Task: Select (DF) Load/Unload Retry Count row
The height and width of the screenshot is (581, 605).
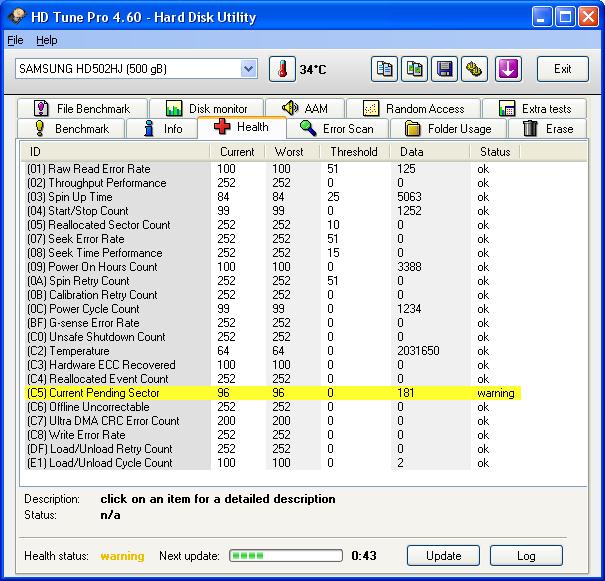Action: [x=272, y=449]
